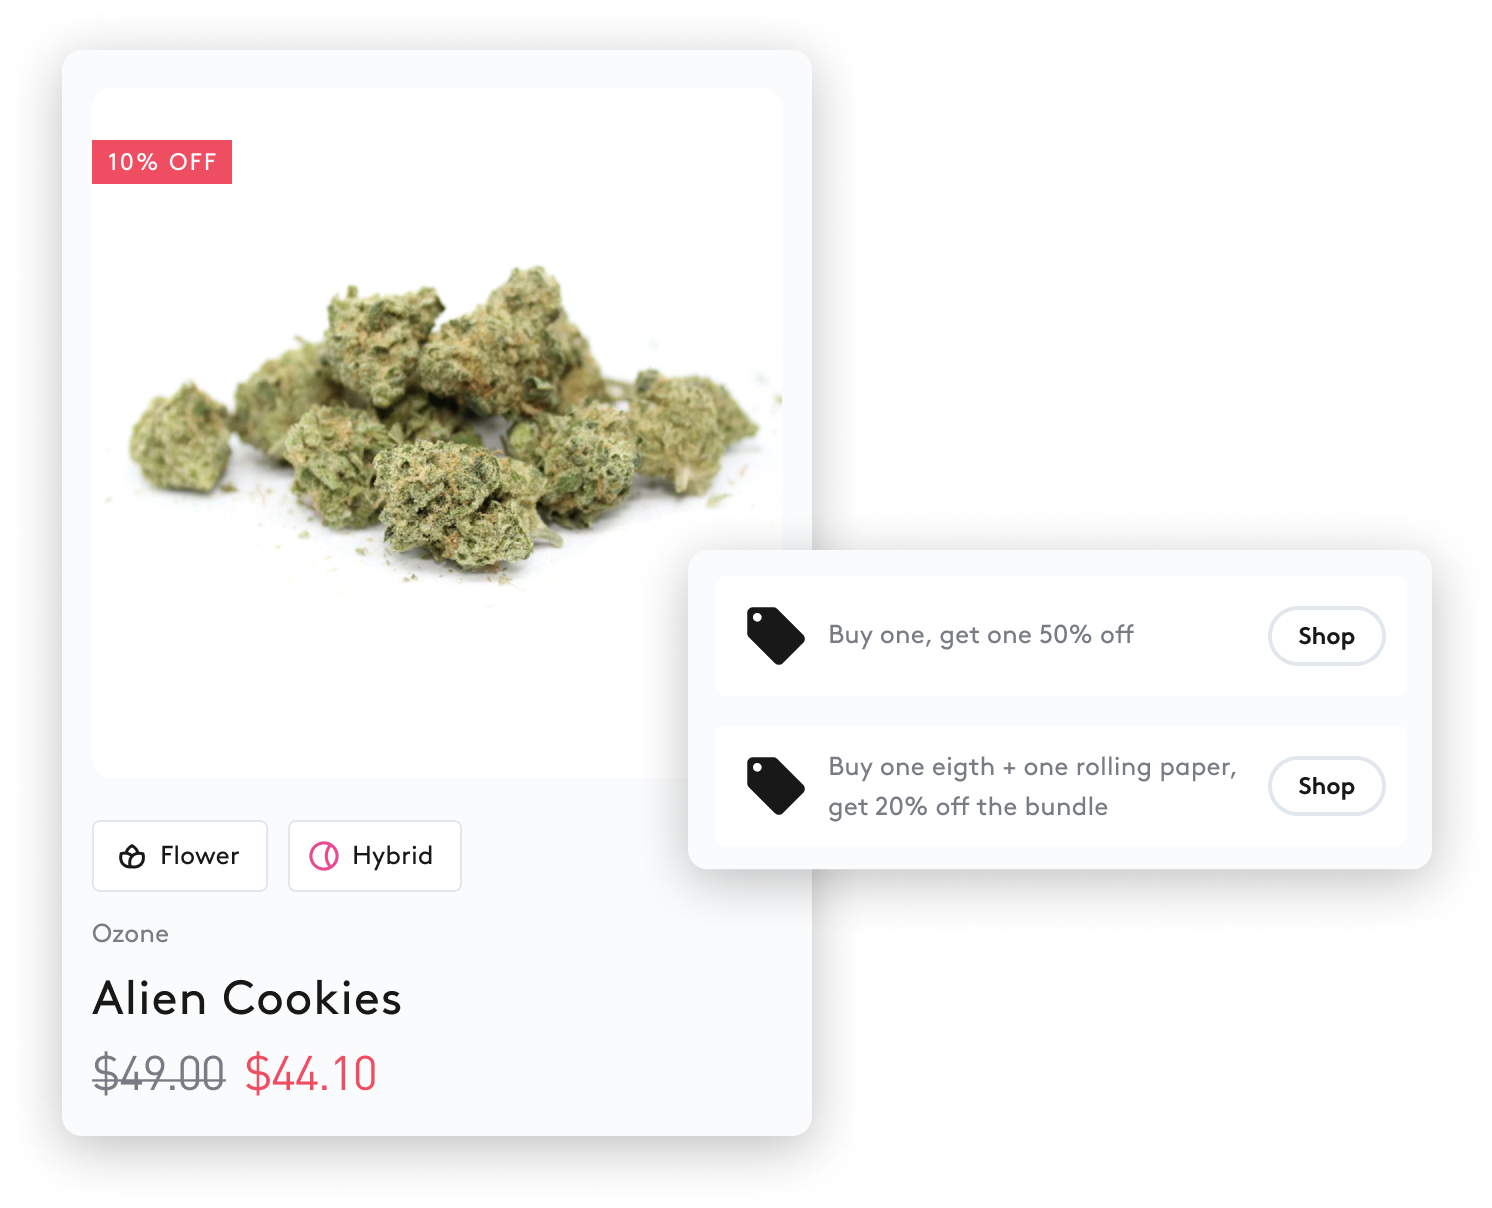Click the price tag icon beside 50% off deal

[776, 636]
